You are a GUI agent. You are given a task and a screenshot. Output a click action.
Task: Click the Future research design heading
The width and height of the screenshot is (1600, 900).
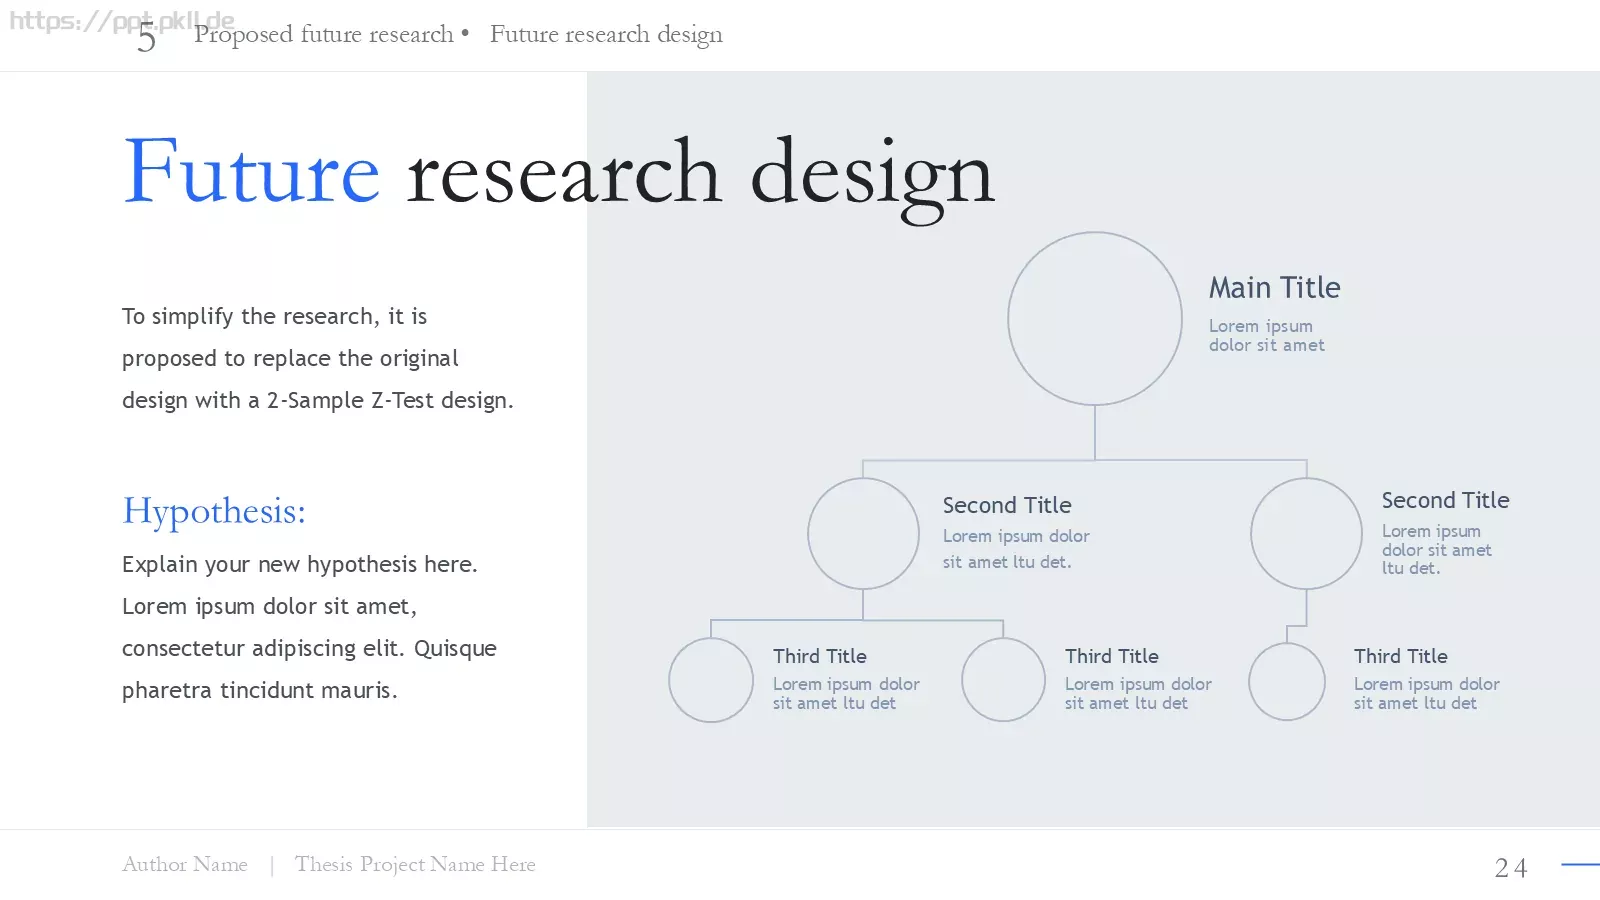click(x=559, y=174)
